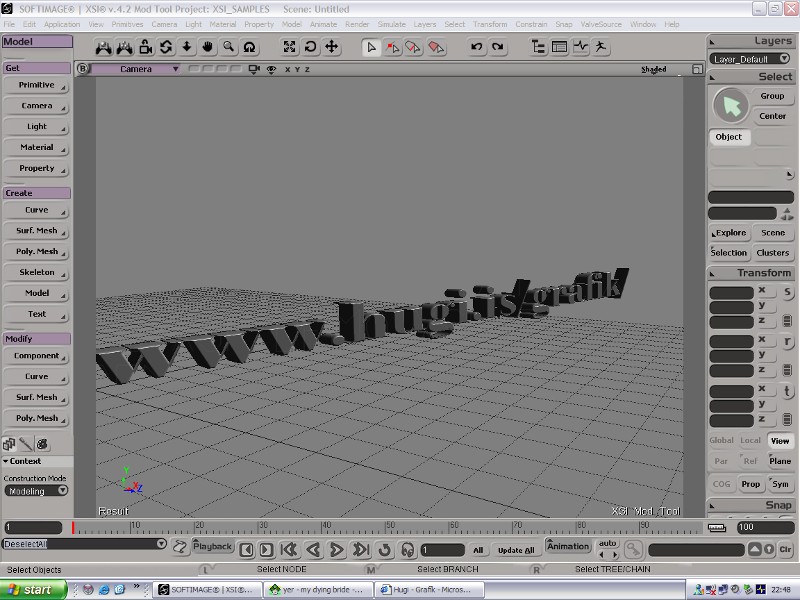The width and height of the screenshot is (800, 600).
Task: Toggle the auto key option
Action: (607, 543)
